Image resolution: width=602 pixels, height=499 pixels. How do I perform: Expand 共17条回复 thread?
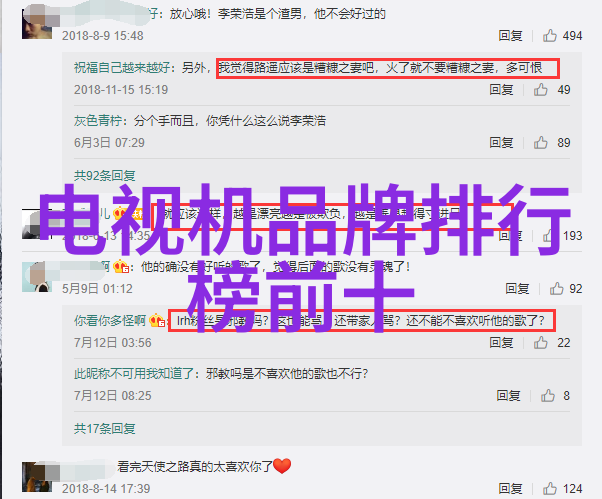(x=104, y=428)
